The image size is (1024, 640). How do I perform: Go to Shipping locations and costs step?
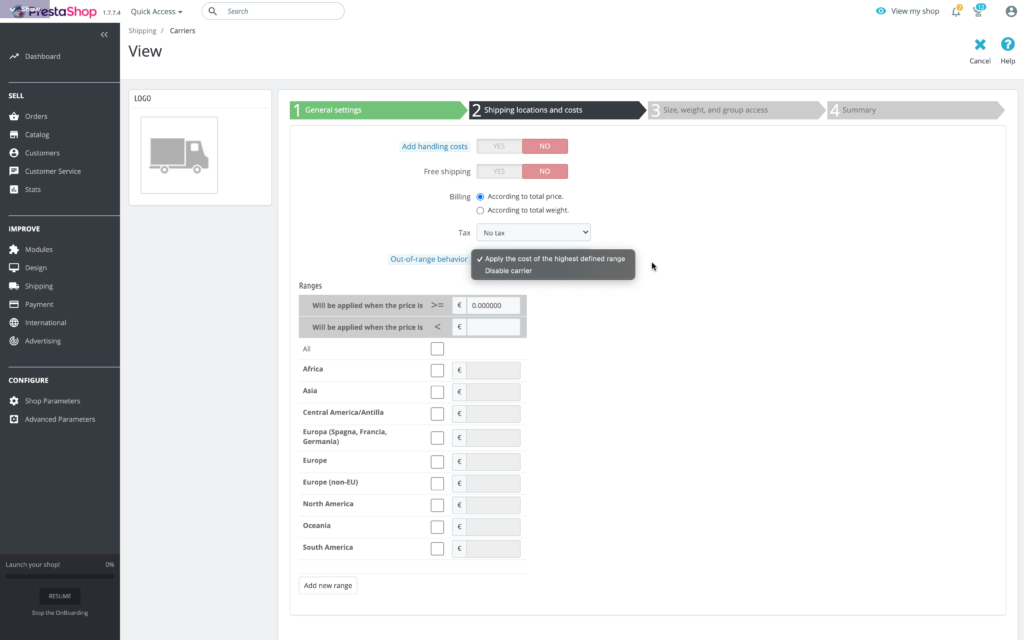coord(558,110)
